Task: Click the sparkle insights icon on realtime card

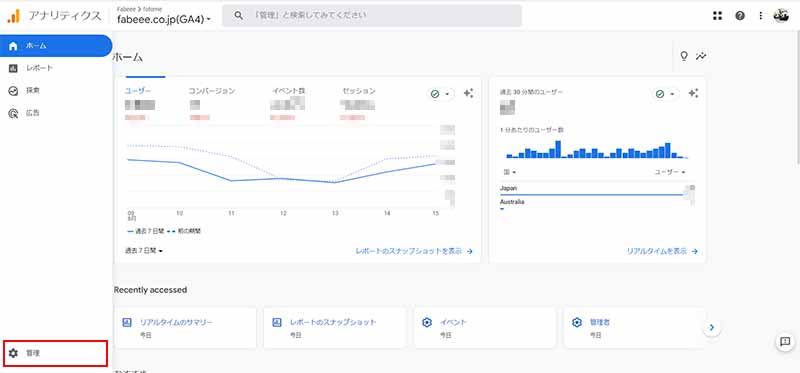Action: click(x=693, y=93)
